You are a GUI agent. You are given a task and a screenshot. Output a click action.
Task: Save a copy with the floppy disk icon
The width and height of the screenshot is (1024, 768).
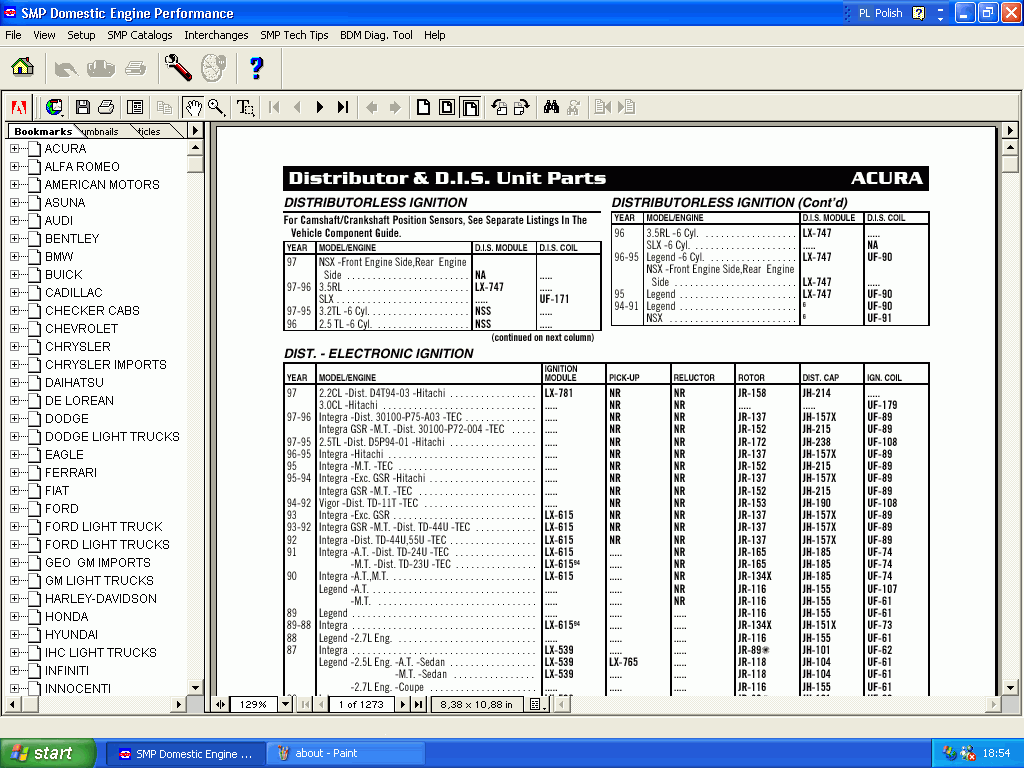point(82,107)
